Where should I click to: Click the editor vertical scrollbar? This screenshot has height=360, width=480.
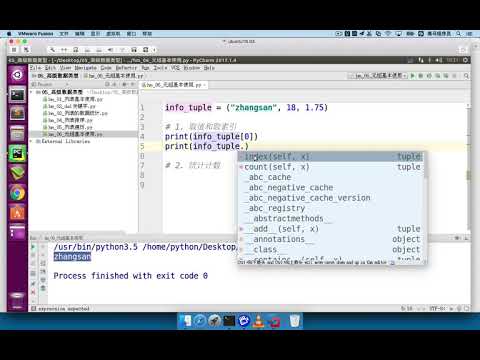coord(468,167)
